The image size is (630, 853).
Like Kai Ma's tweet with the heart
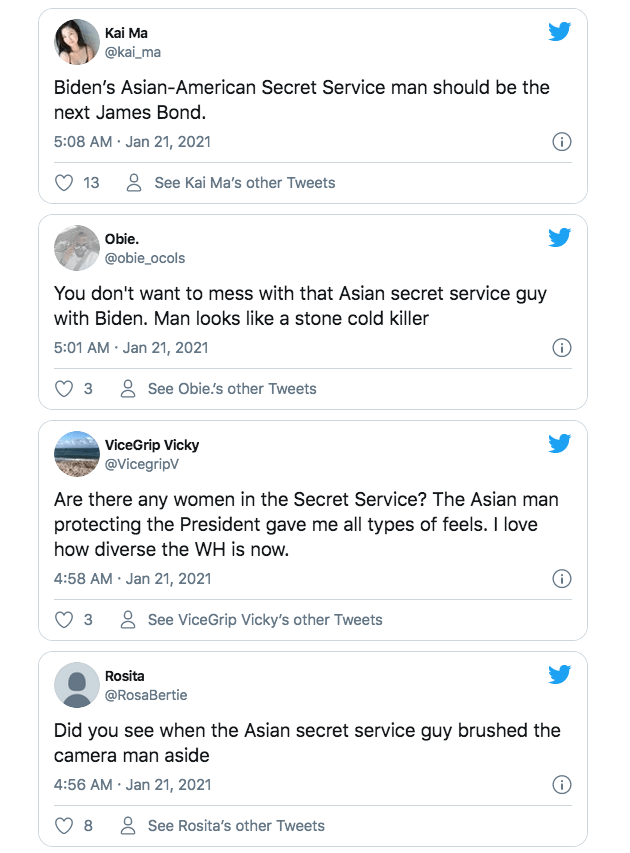tap(64, 183)
